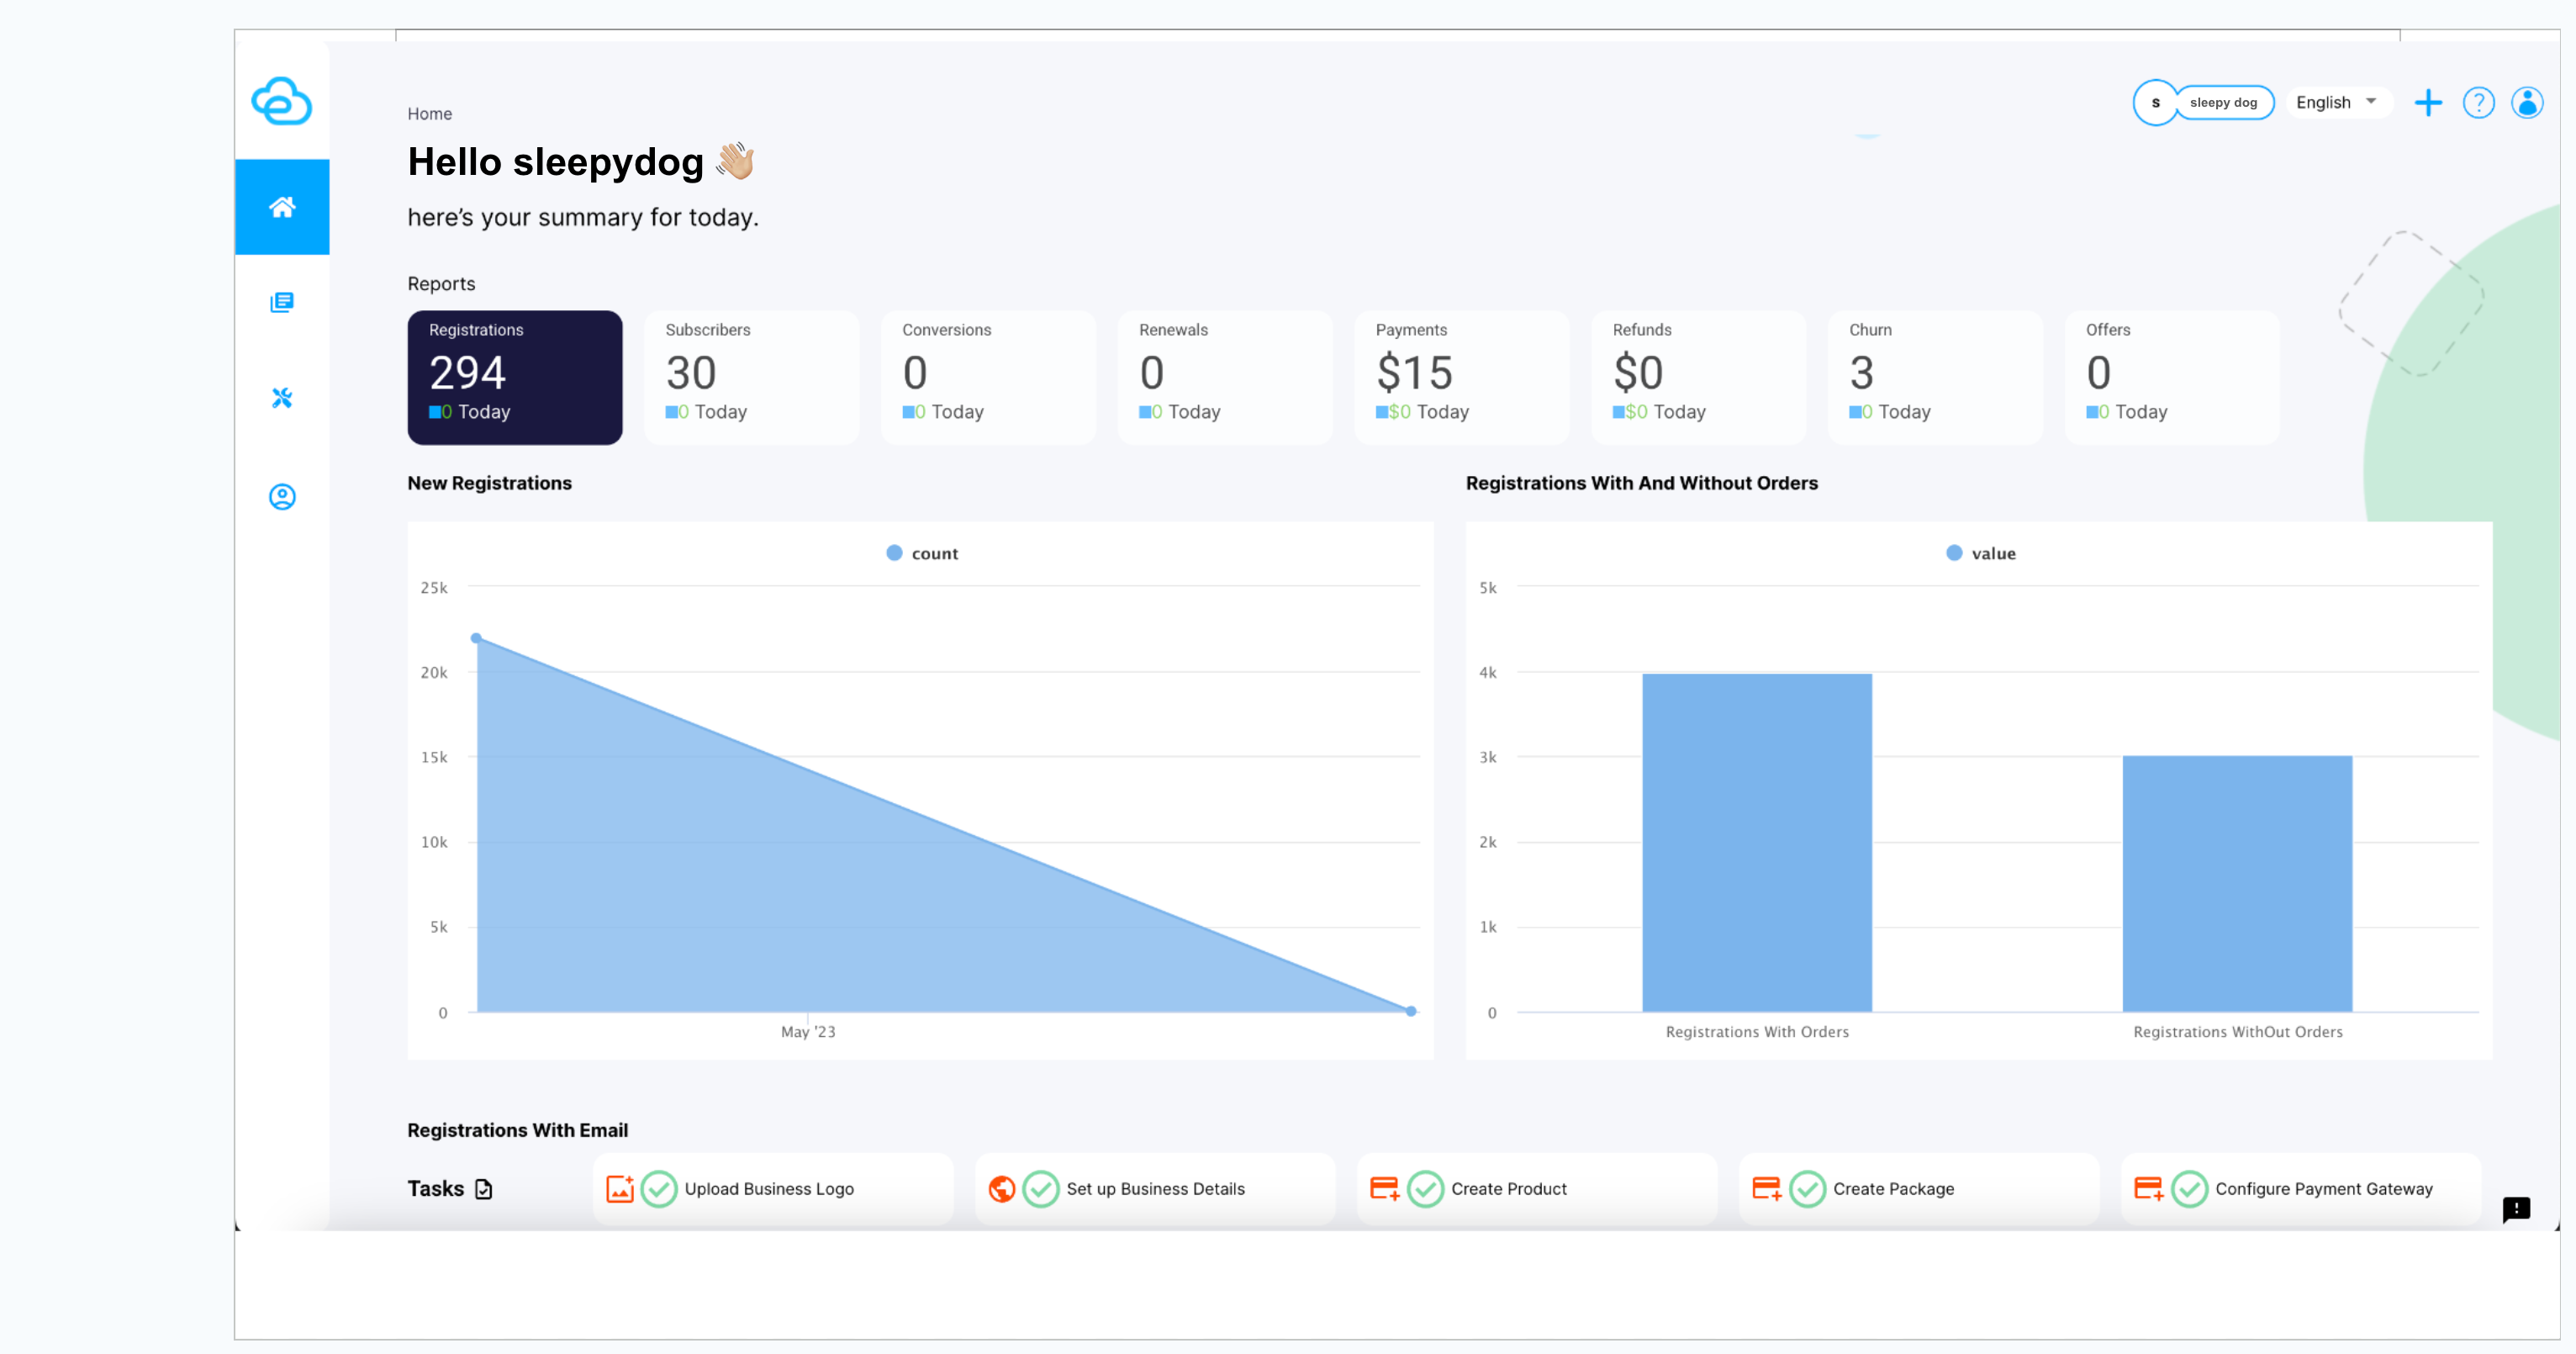Screen dimensions: 2576x1354
Task: Toggle the value legend series
Action: 1981,553
